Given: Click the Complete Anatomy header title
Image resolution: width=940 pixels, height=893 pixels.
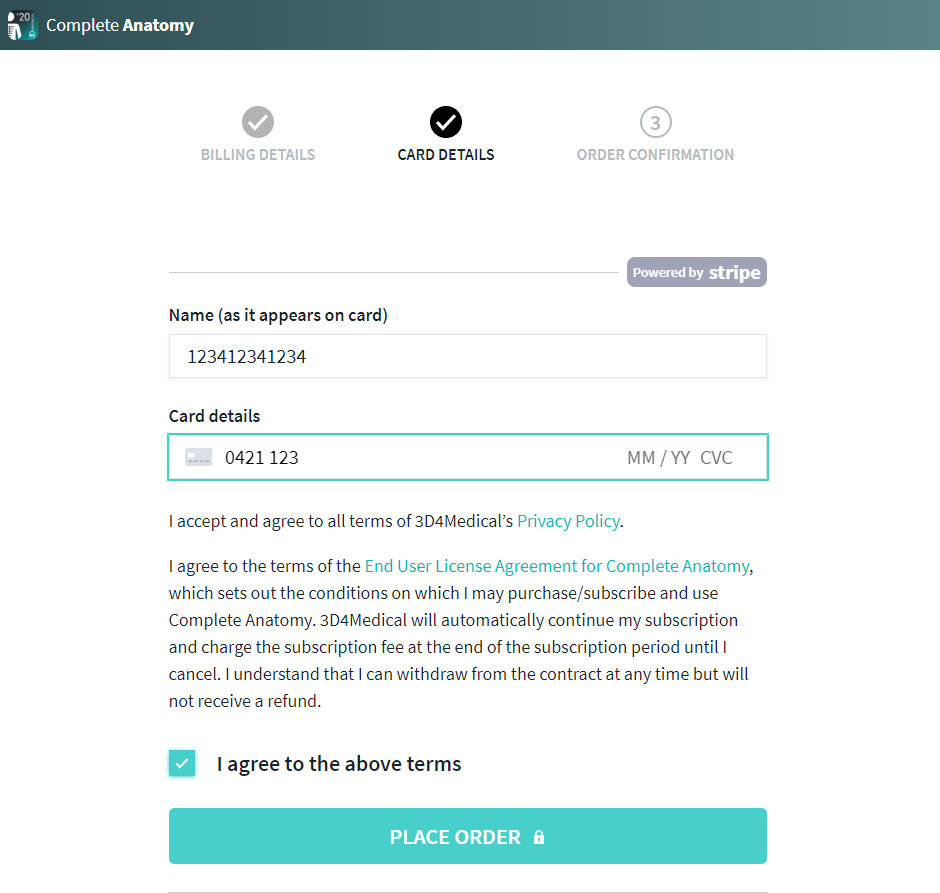Looking at the screenshot, I should (120, 25).
